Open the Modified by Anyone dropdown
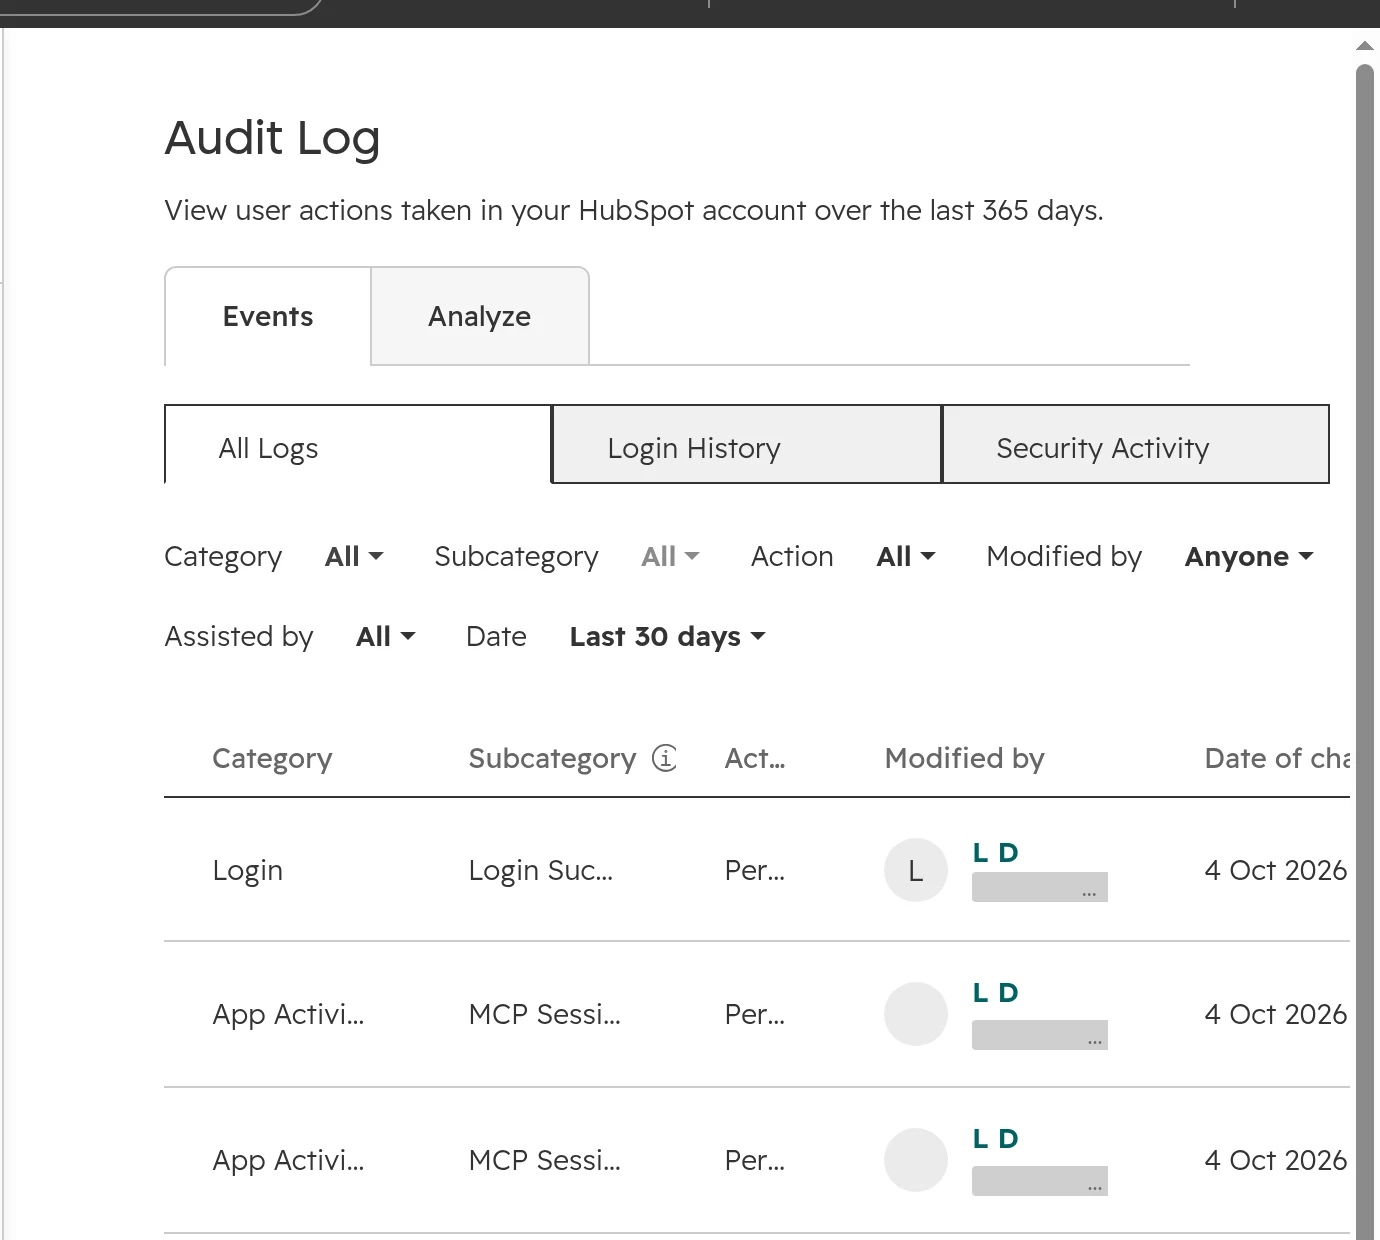Viewport: 1380px width, 1240px height. (1249, 556)
